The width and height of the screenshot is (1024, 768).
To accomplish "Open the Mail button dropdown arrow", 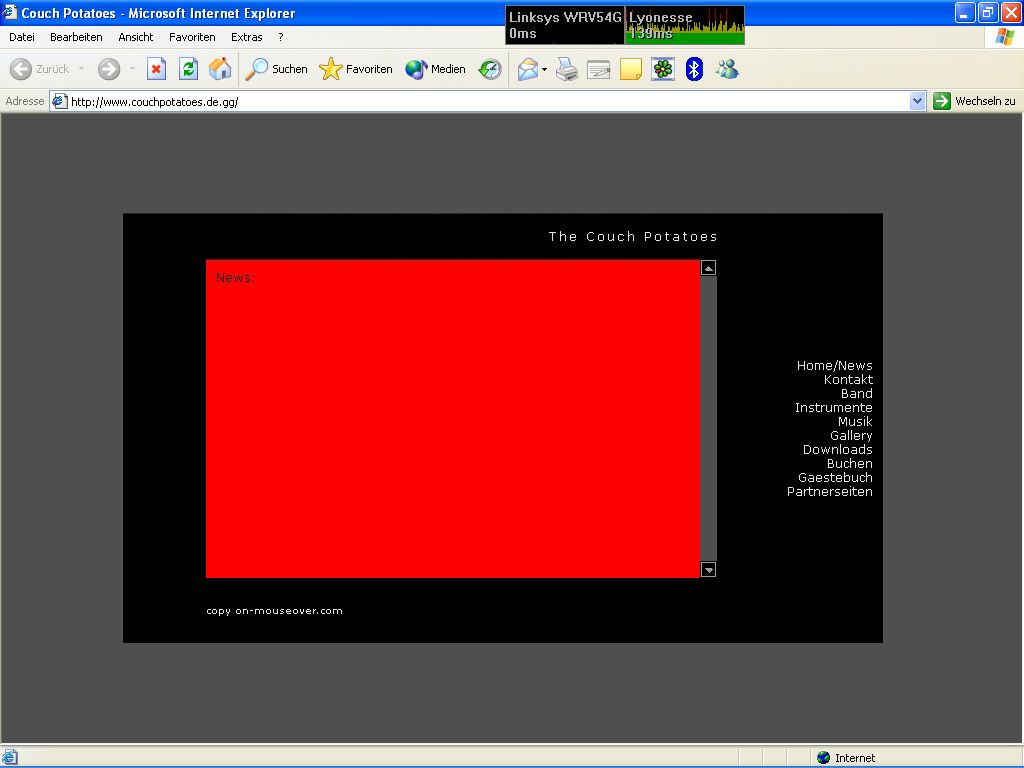I will (545, 69).
